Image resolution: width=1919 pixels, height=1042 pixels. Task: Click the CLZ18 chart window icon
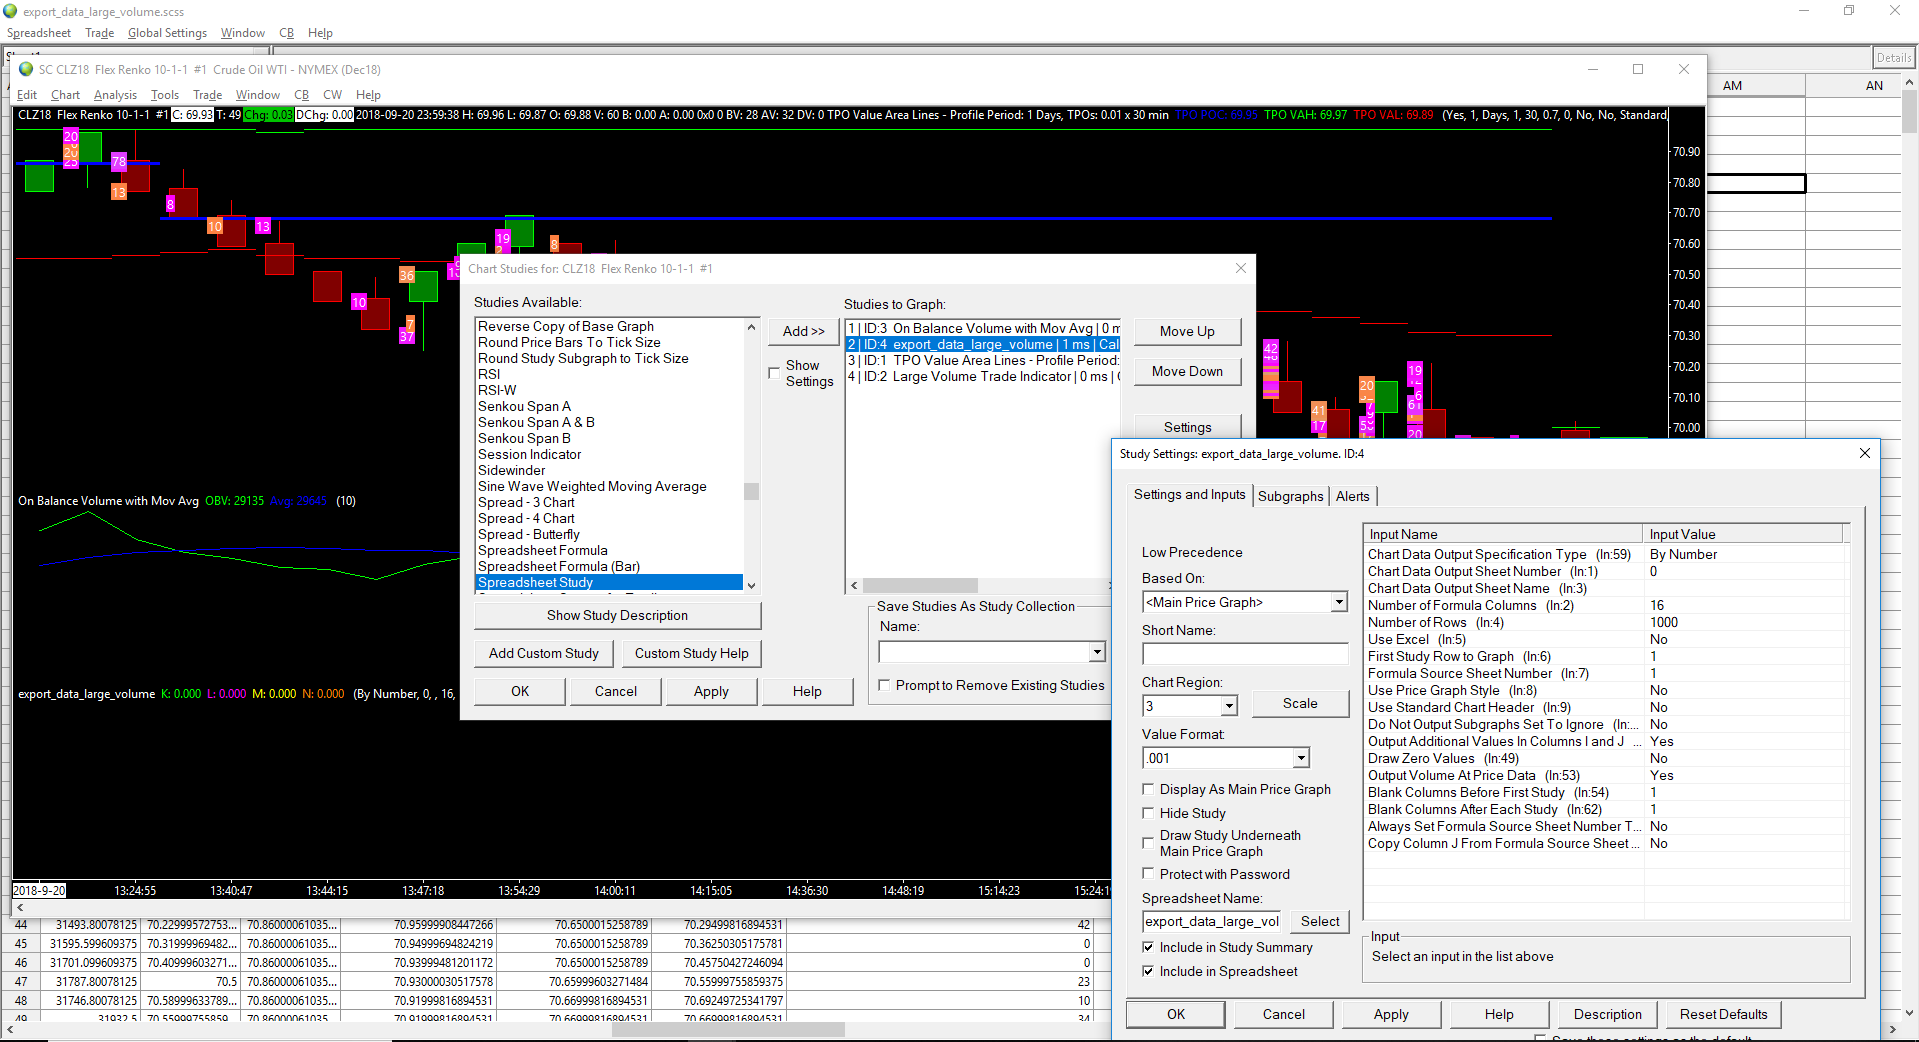click(x=26, y=69)
